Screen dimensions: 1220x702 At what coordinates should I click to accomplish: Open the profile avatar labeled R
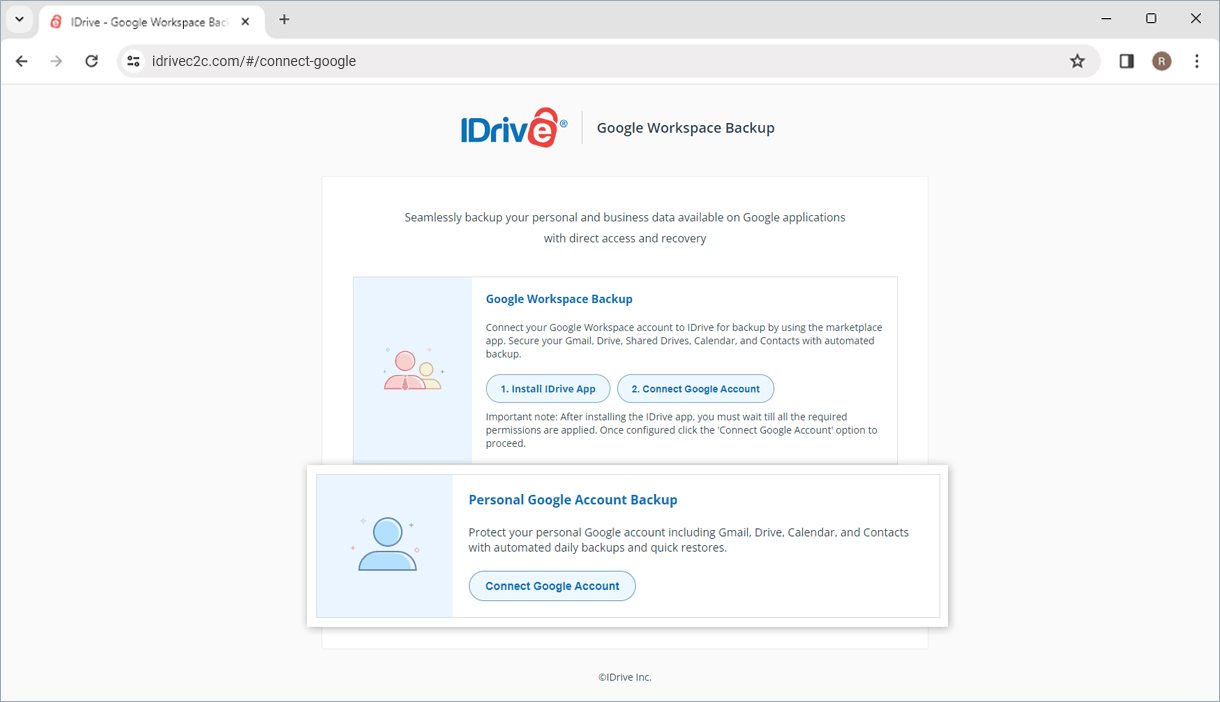point(1161,61)
